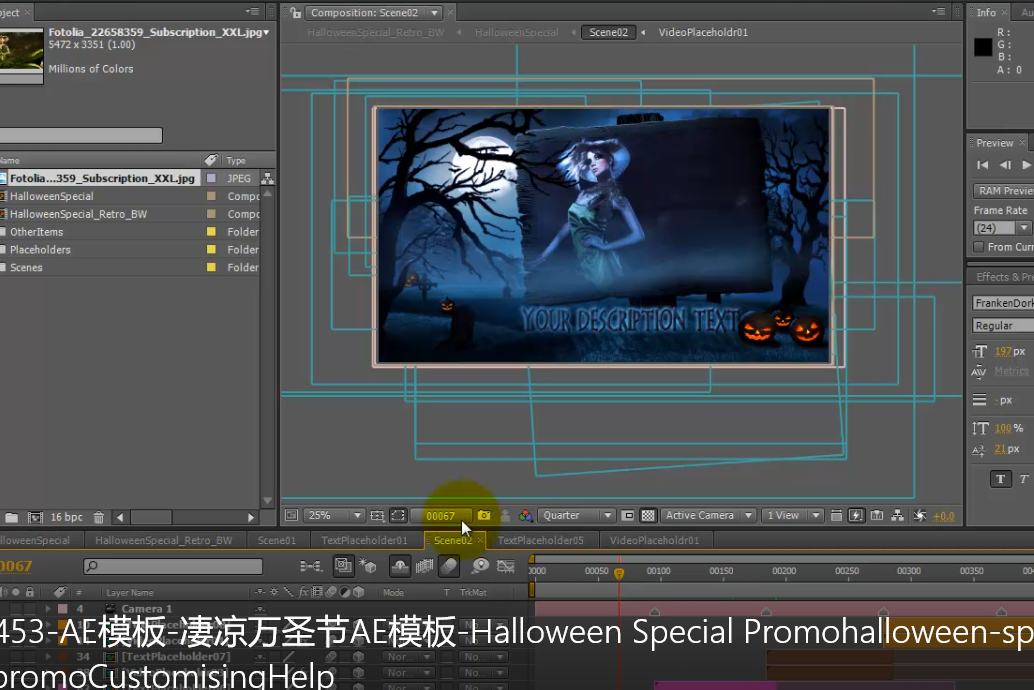Image resolution: width=1034 pixels, height=690 pixels.
Task: Click the Region of Interest icon
Action: pyautogui.click(x=628, y=515)
